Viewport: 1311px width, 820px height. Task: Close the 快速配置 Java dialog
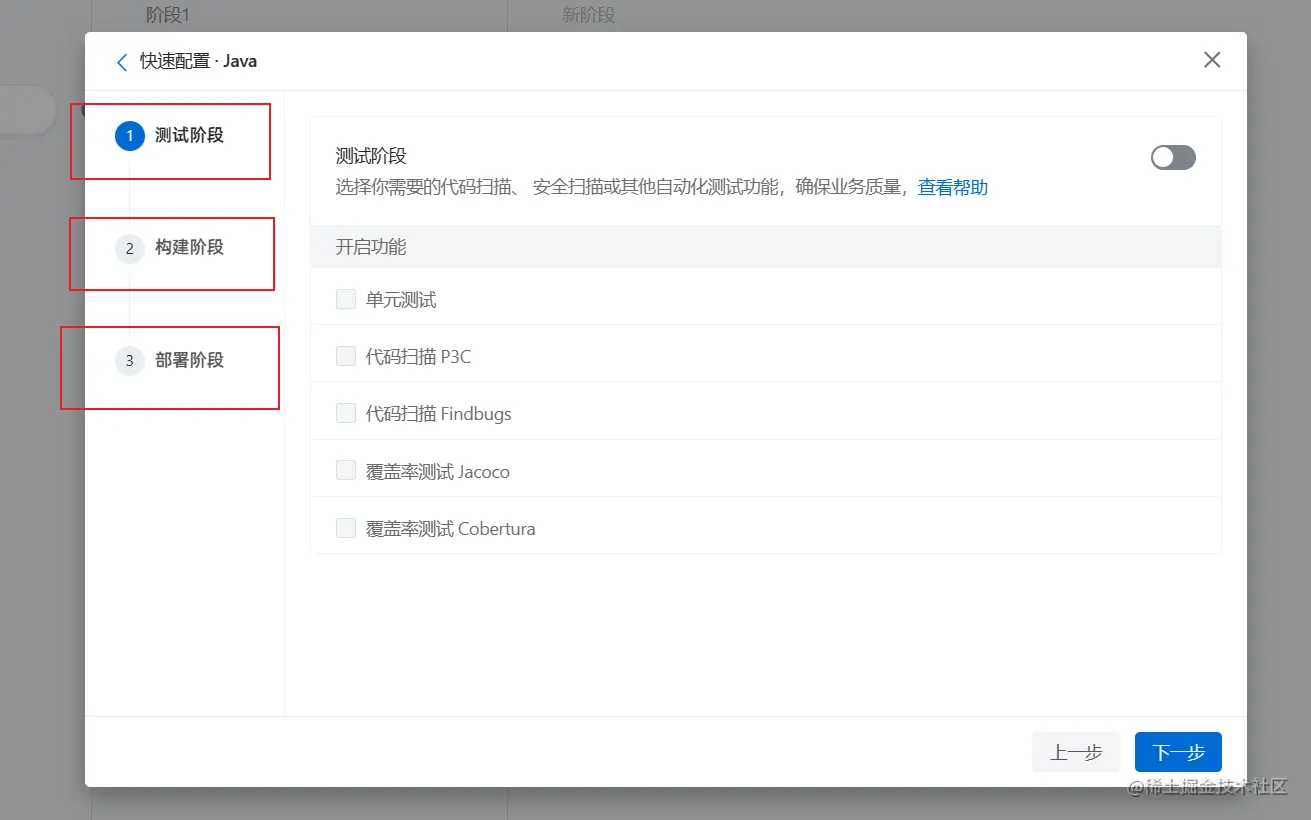click(1212, 60)
